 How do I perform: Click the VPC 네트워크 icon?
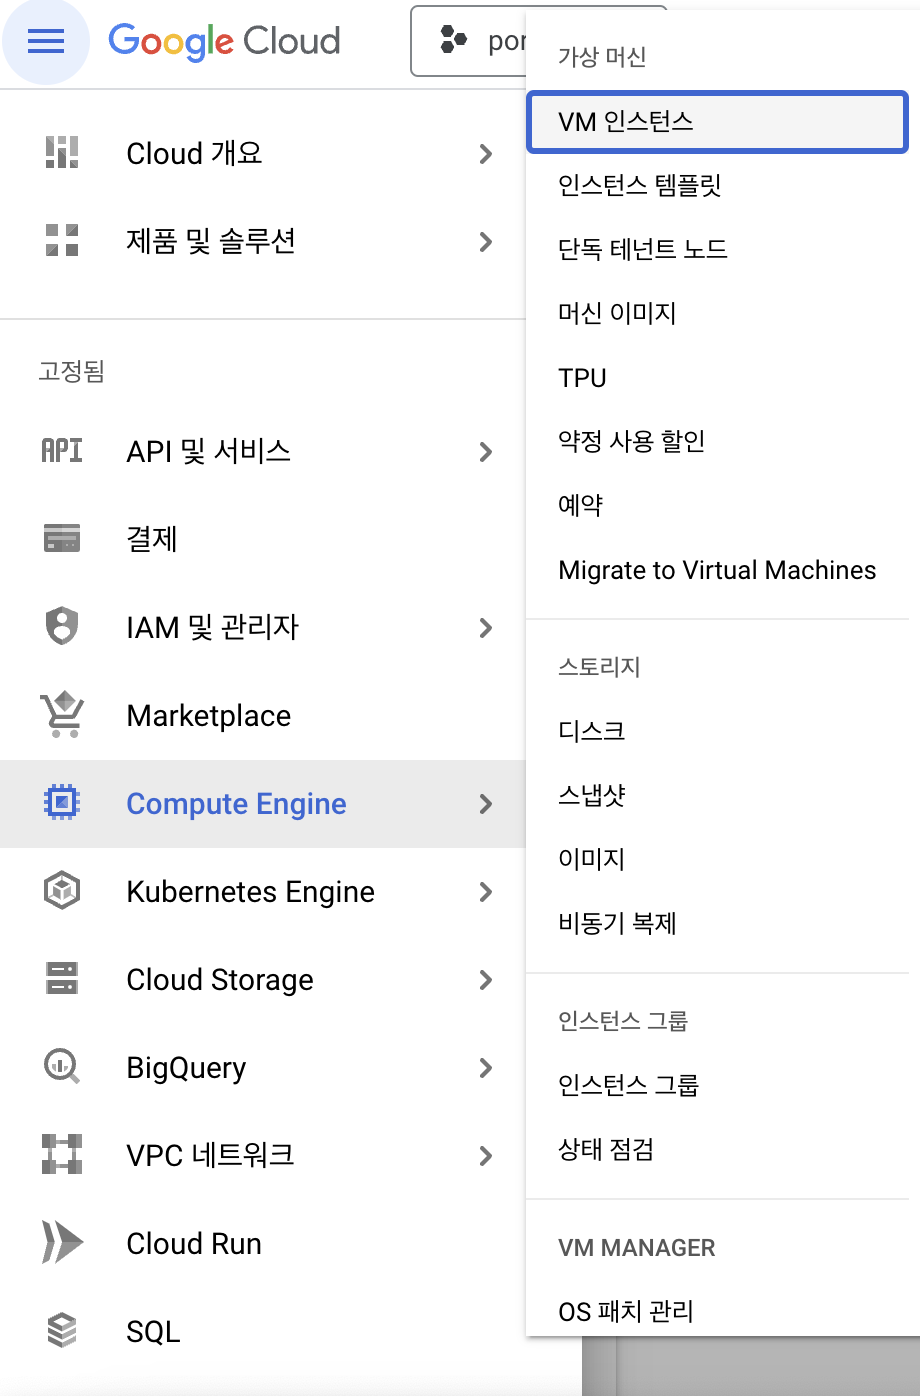point(62,1155)
